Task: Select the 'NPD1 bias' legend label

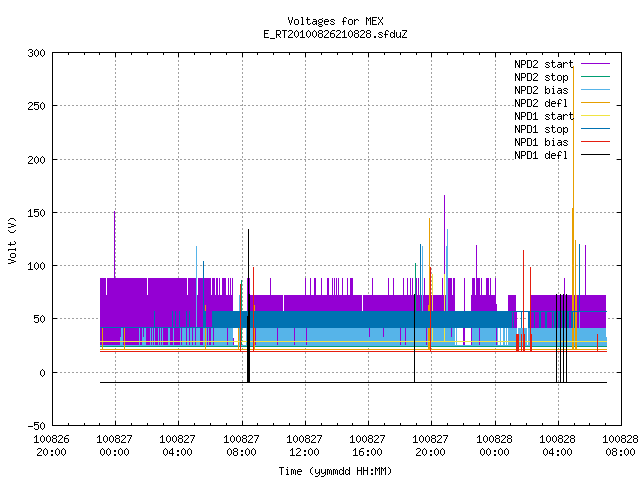Action: click(541, 142)
